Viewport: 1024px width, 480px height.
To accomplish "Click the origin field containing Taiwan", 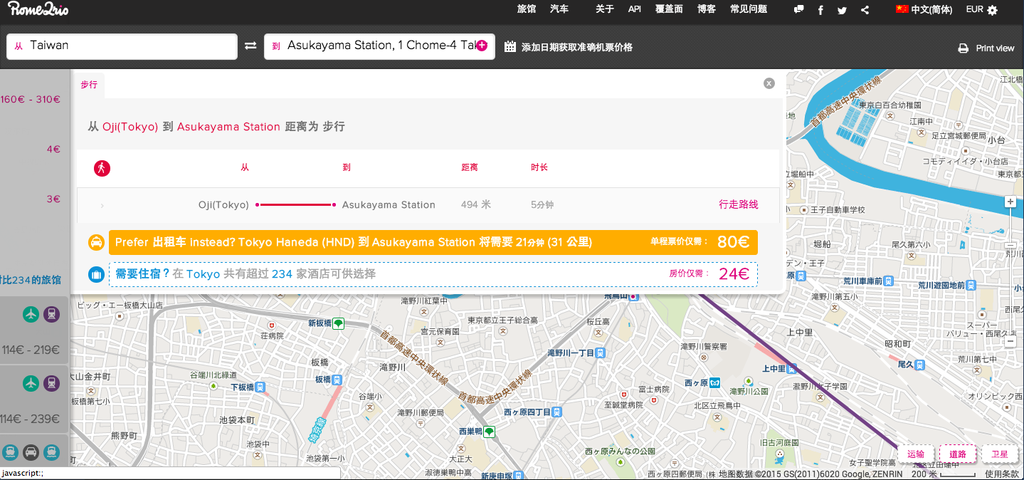I will (122, 46).
